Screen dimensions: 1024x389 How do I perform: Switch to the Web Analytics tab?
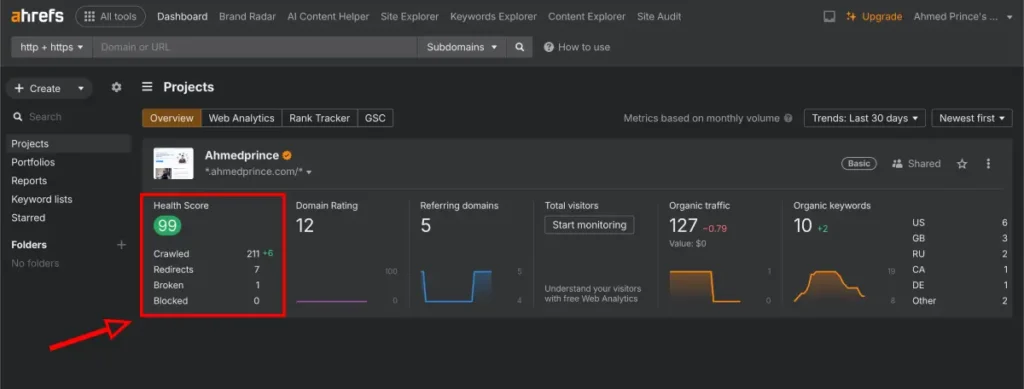(241, 118)
